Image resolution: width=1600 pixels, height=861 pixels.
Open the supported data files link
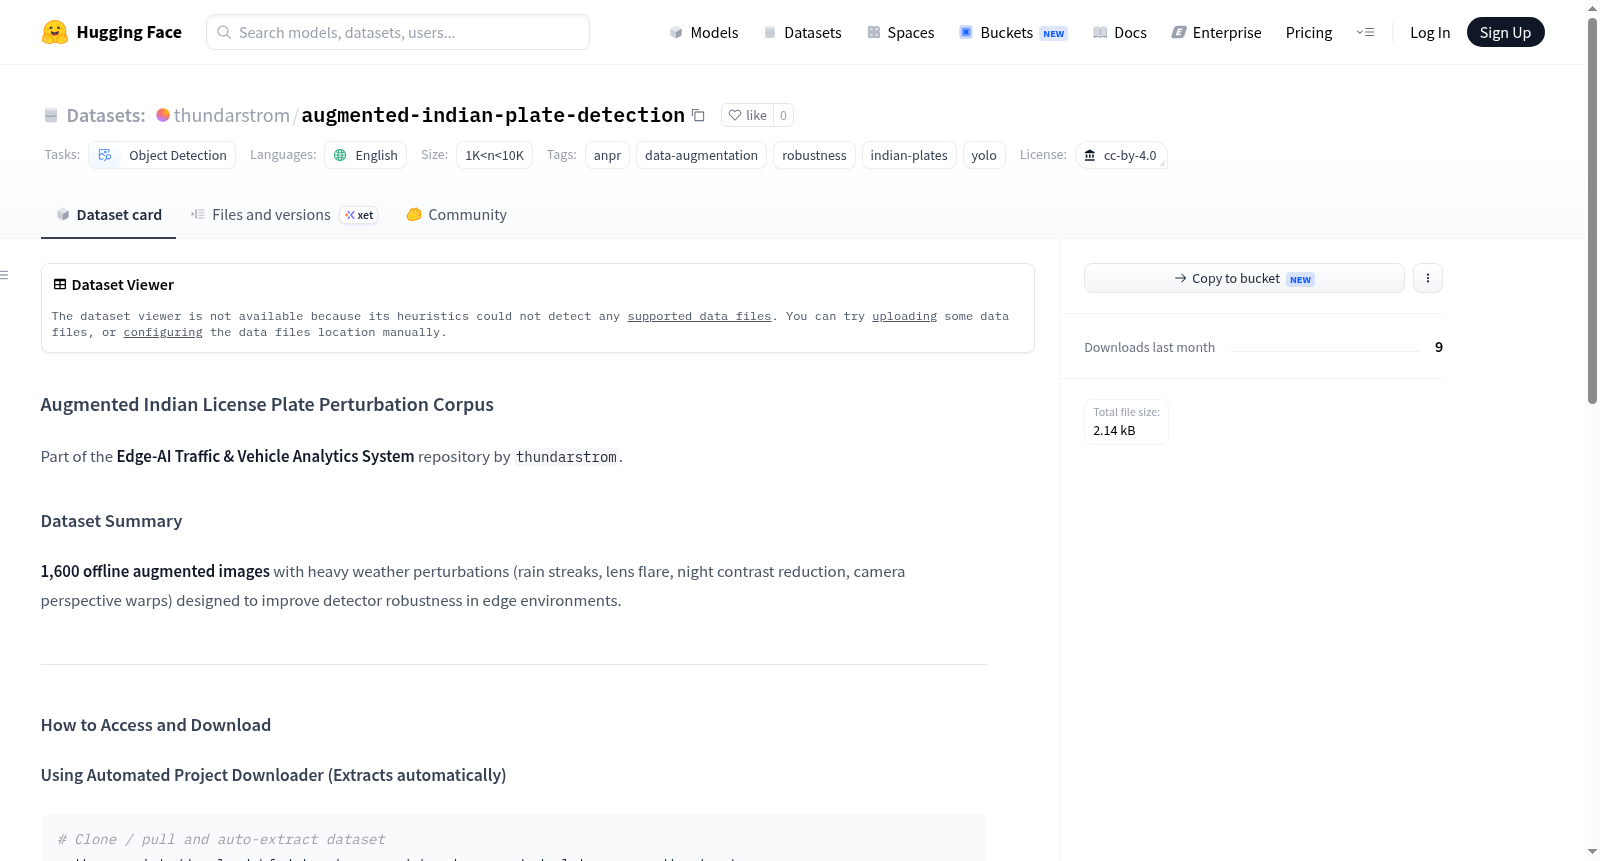coord(699,316)
